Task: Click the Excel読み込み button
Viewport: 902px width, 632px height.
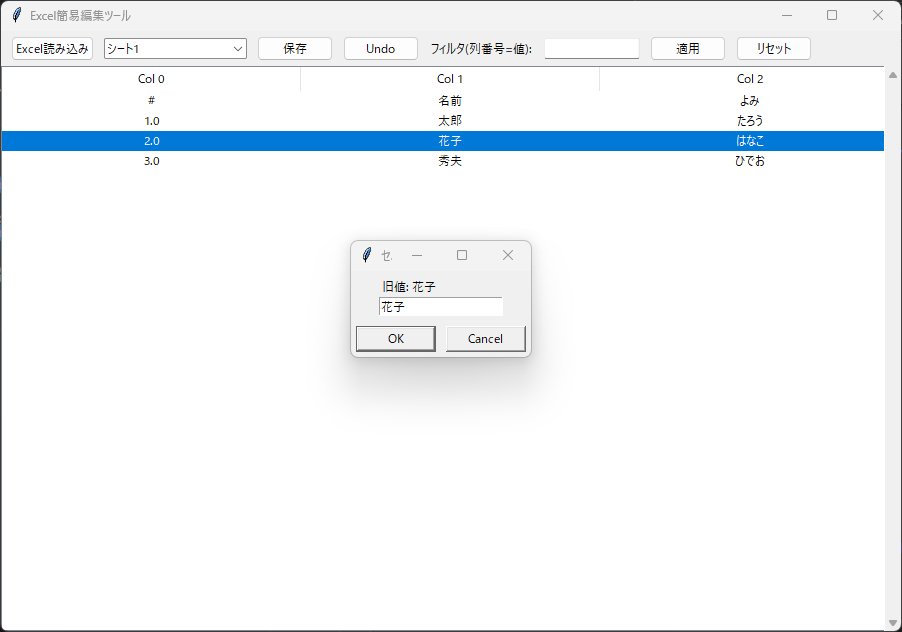Action: pyautogui.click(x=52, y=48)
